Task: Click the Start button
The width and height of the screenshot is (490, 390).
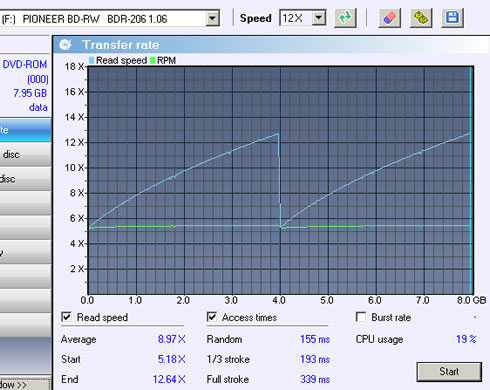Action: (449, 371)
